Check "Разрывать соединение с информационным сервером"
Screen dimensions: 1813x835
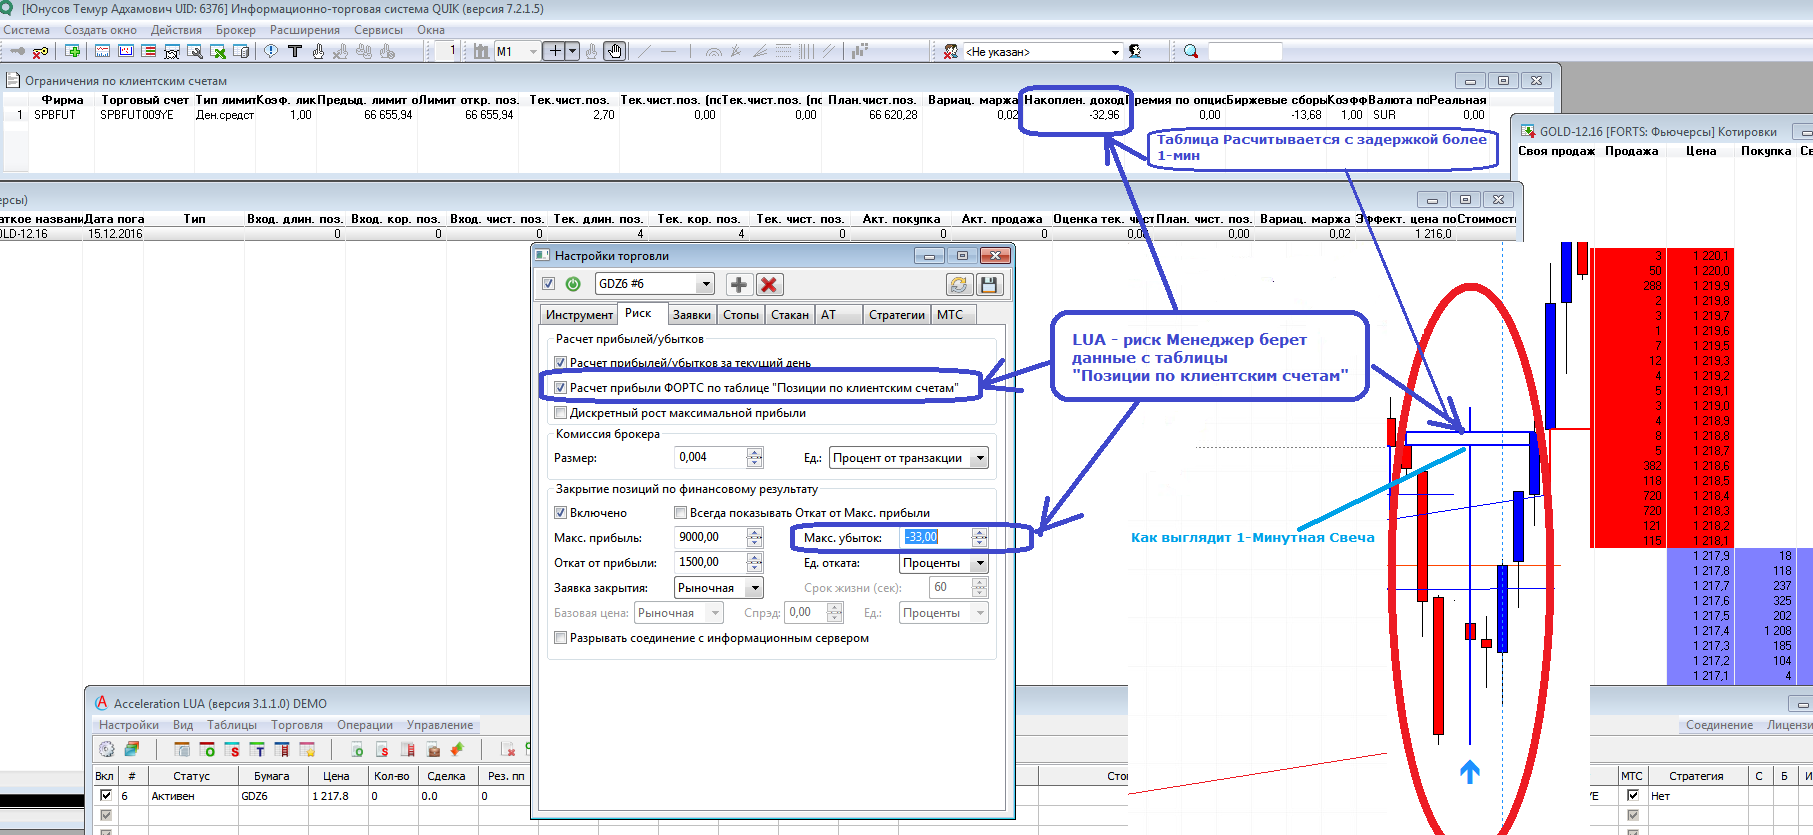click(x=561, y=638)
